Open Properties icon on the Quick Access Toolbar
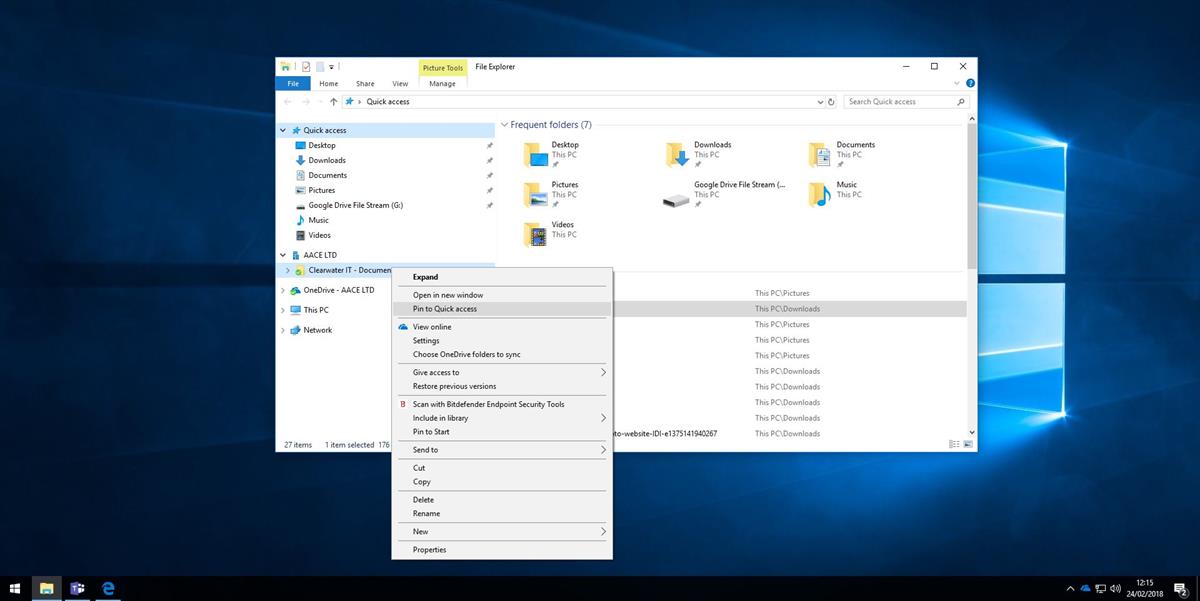This screenshot has width=1200, height=601. 306,66
